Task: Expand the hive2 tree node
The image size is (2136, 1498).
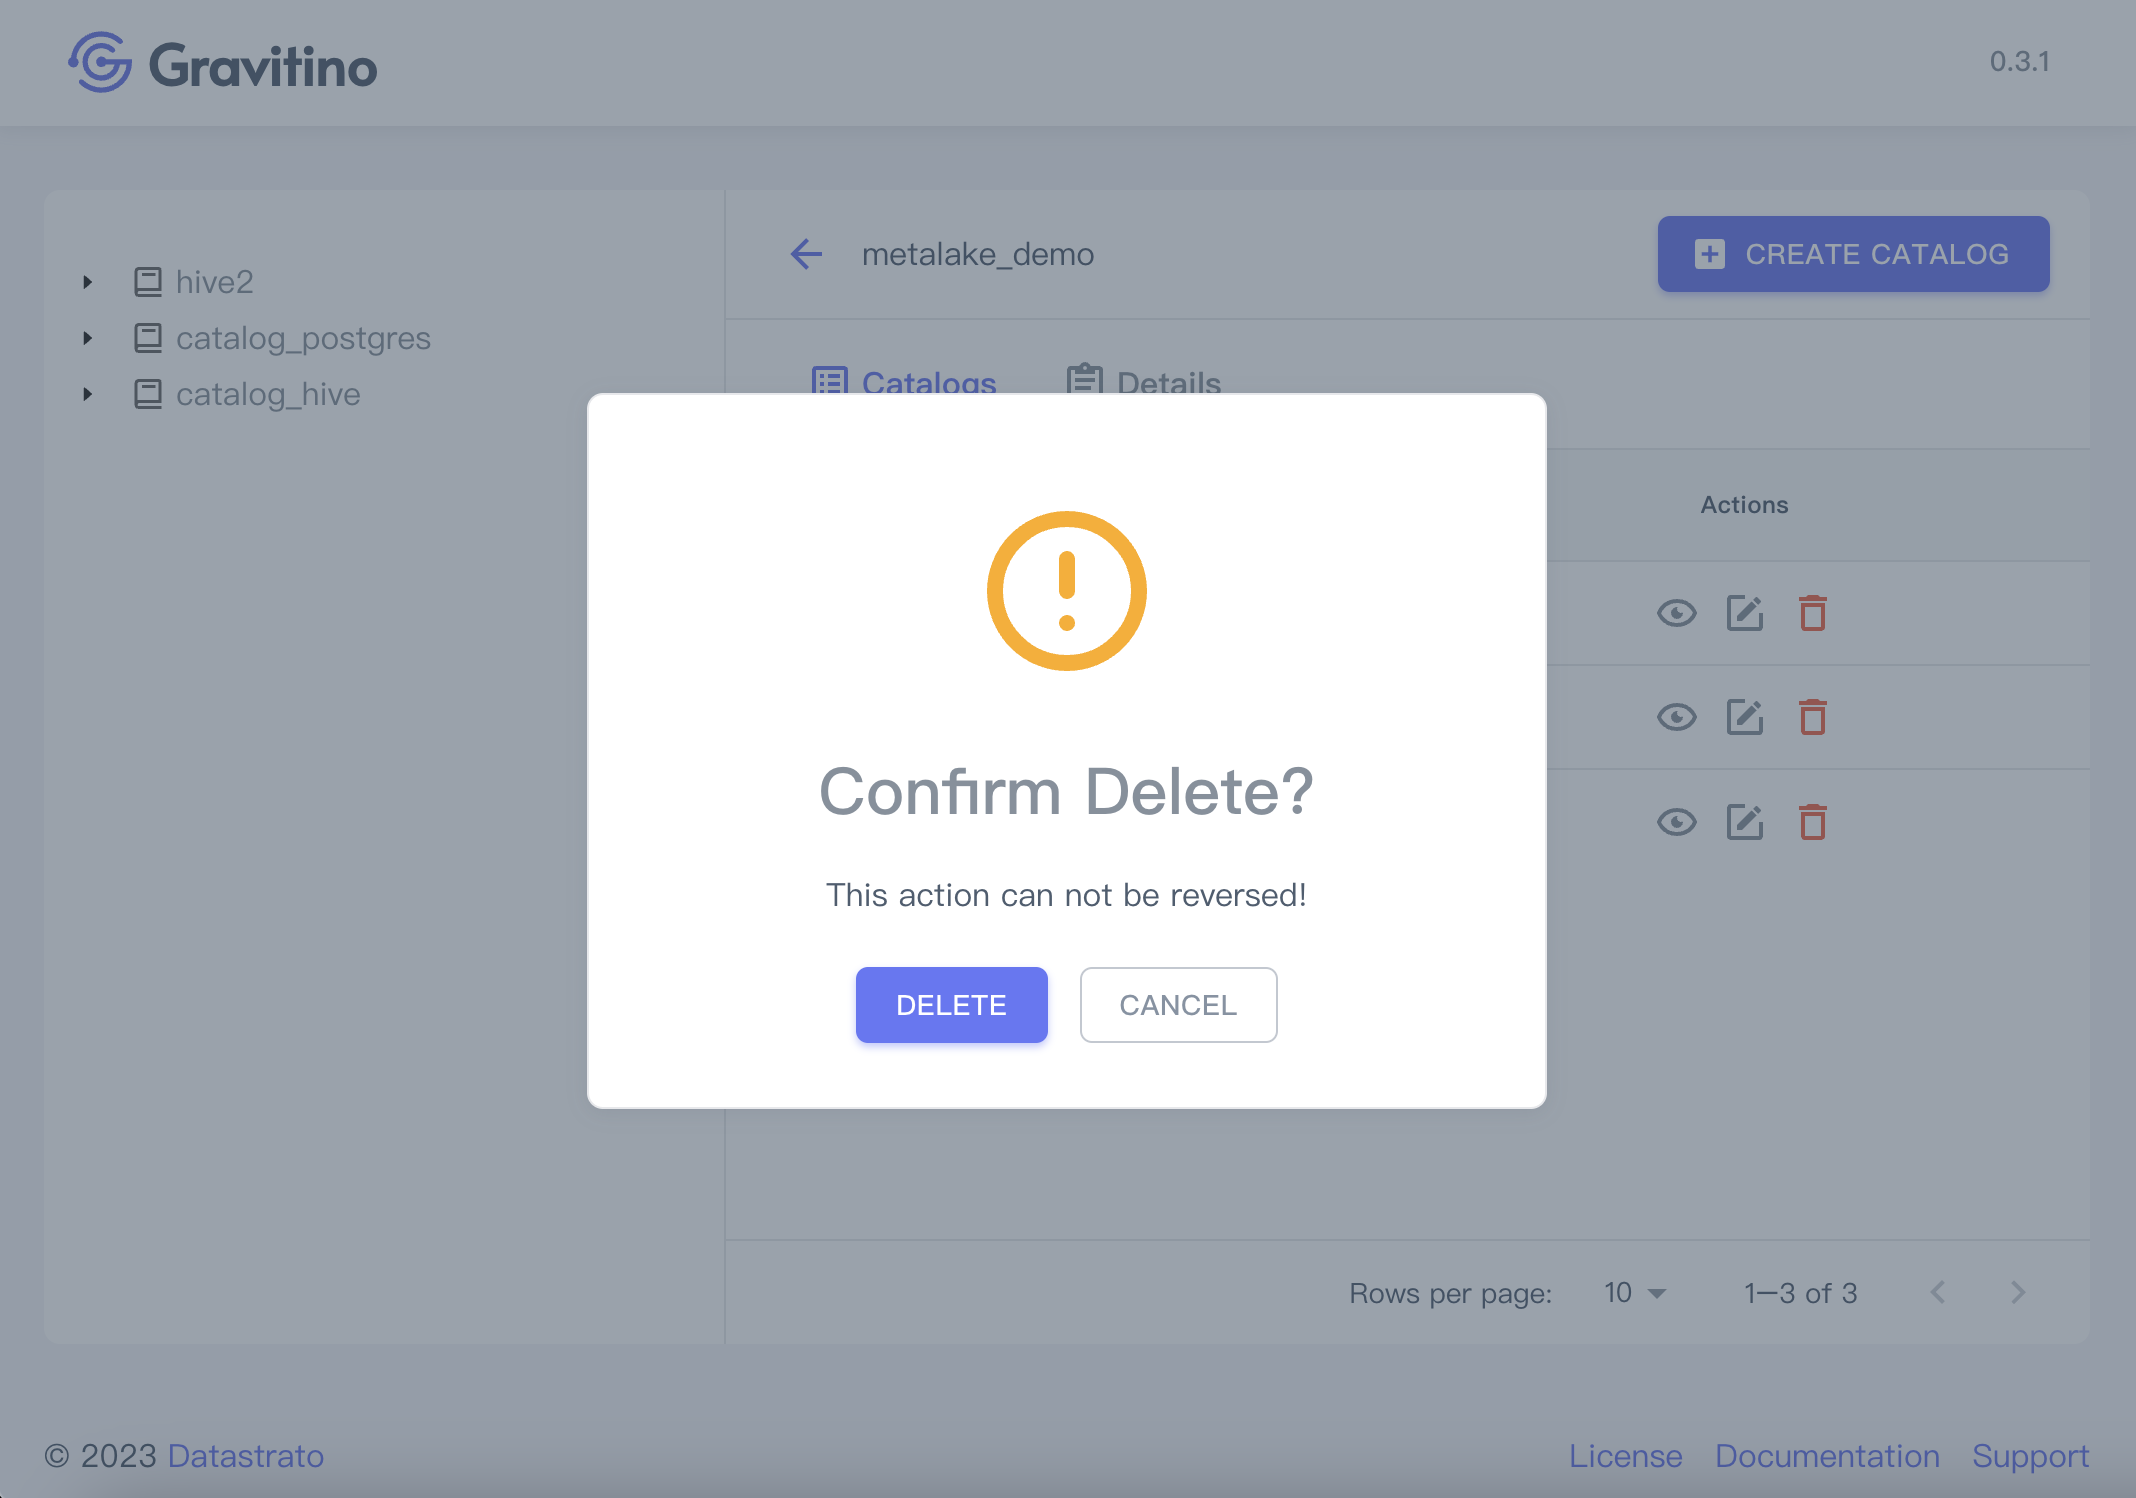Action: pos(88,282)
